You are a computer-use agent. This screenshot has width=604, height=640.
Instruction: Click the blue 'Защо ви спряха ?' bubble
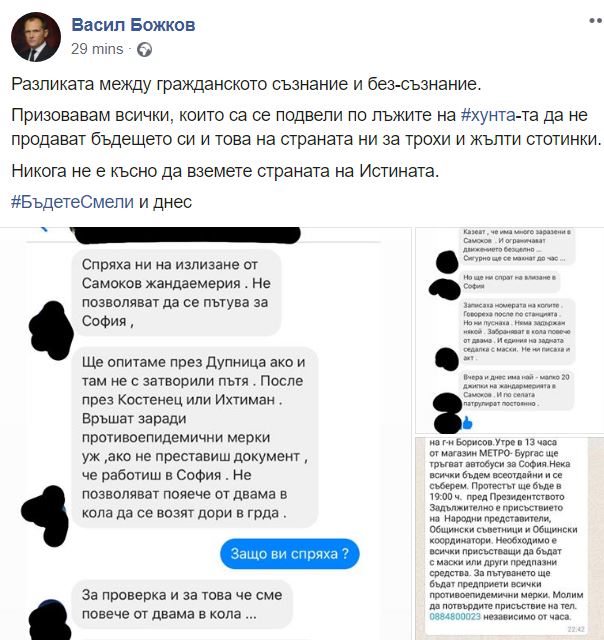289,554
